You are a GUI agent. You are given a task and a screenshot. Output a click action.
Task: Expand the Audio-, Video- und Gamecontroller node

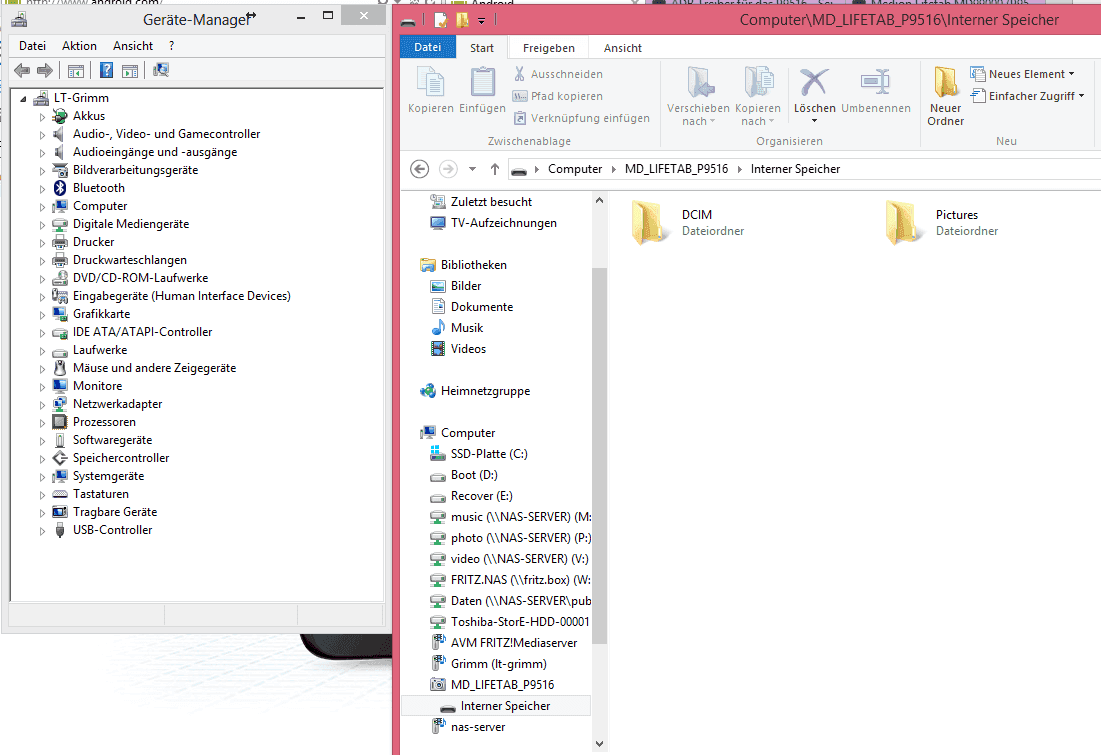point(42,135)
